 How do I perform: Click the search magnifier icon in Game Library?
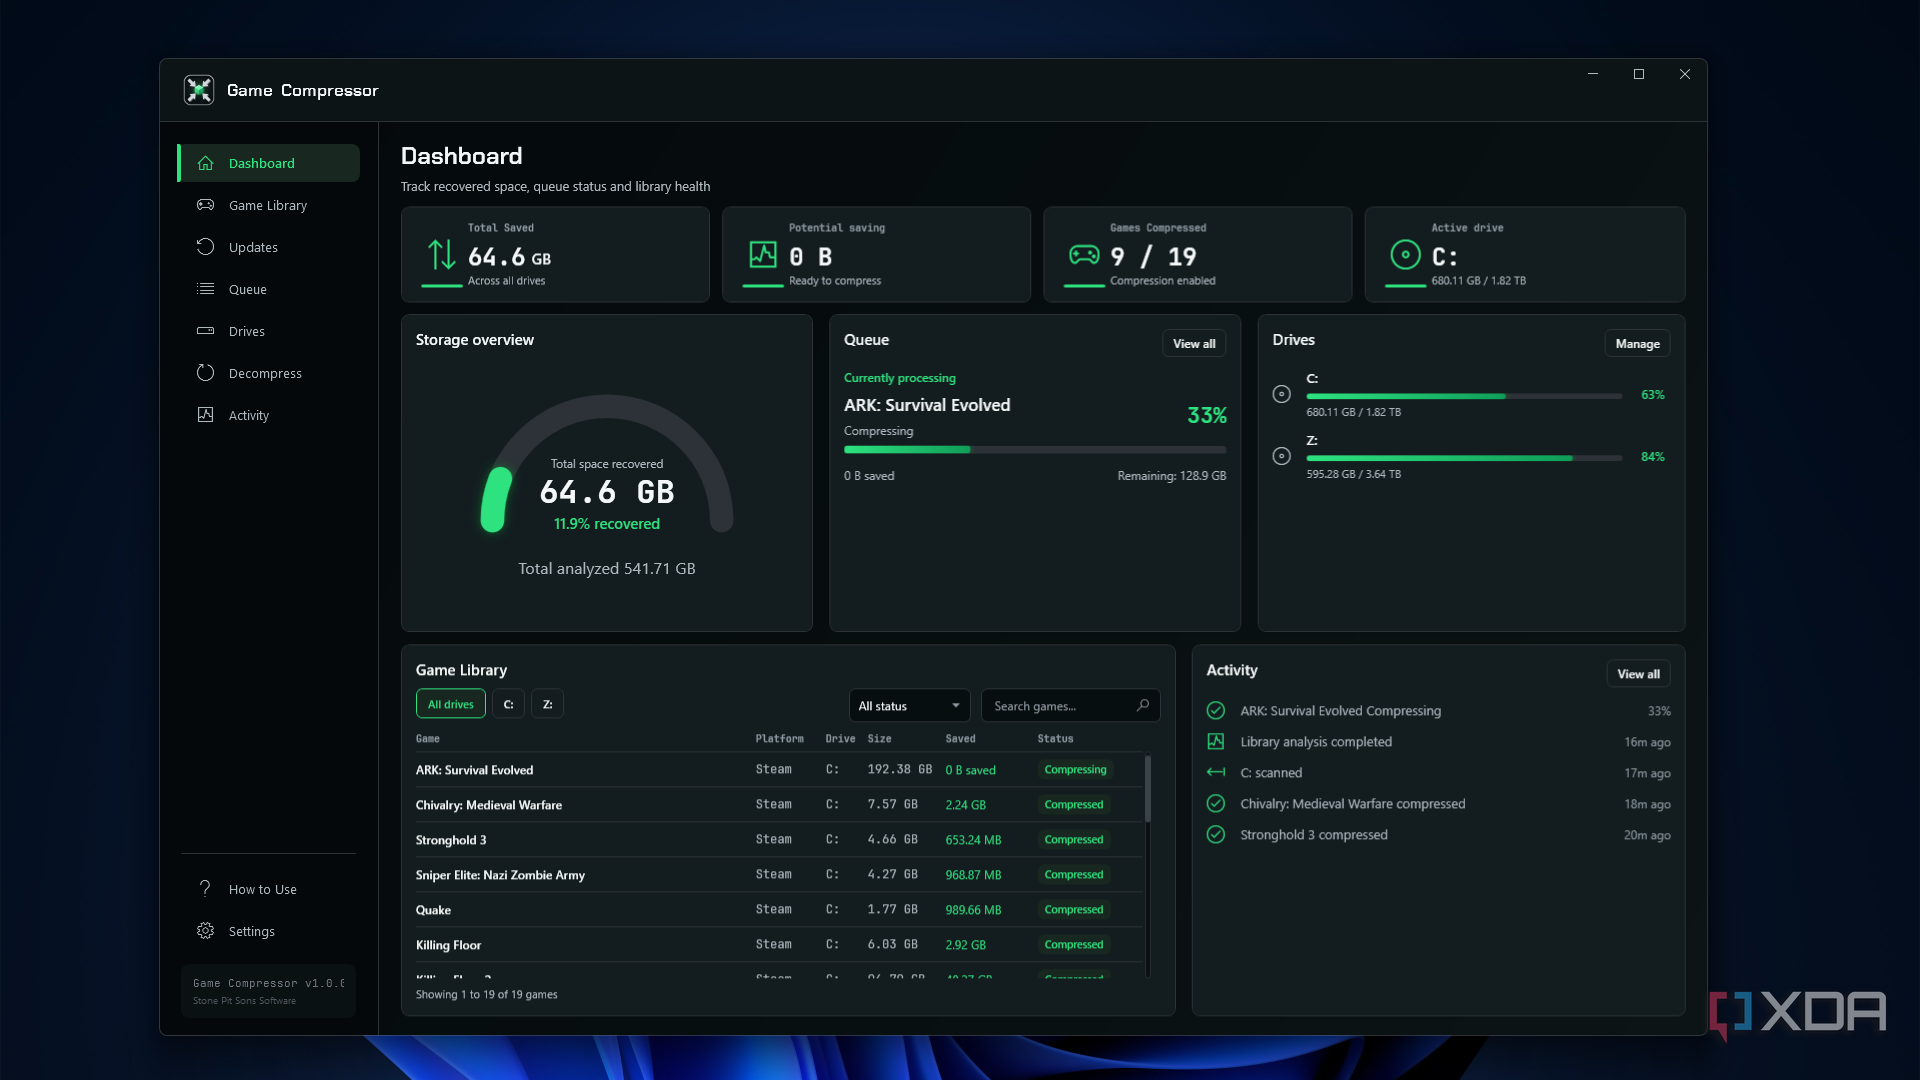coord(1143,705)
